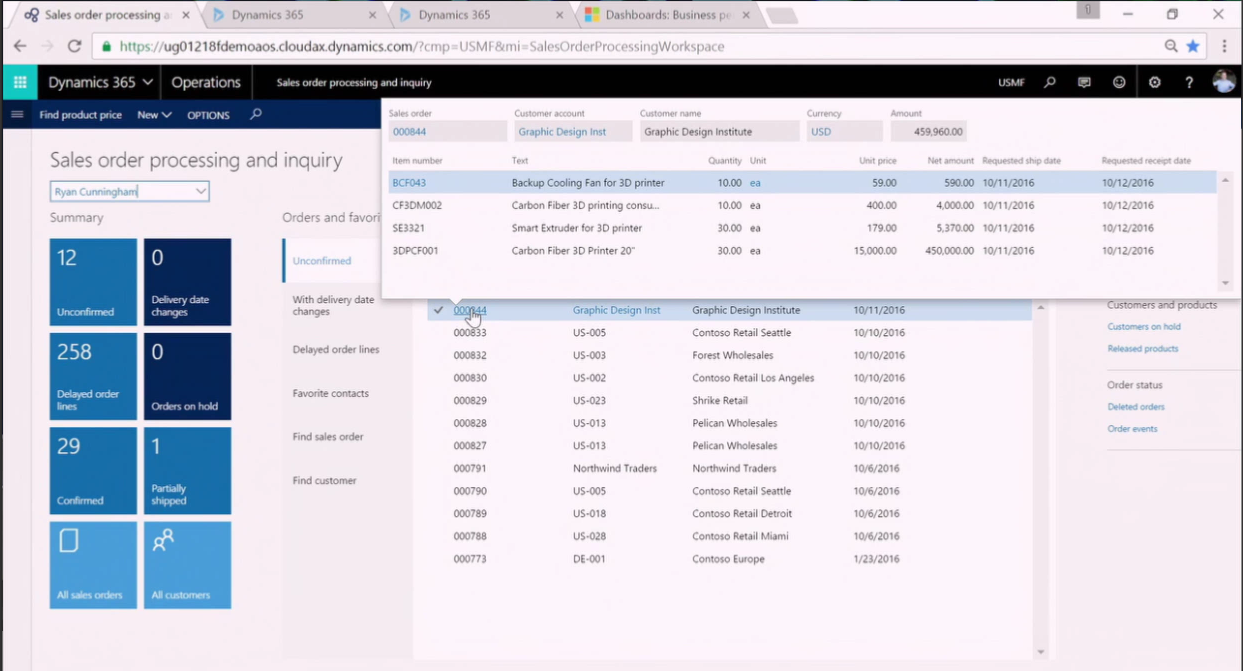Viewport: 1243px width, 671px height.
Task: Open the Operations module menu
Action: [x=206, y=82]
